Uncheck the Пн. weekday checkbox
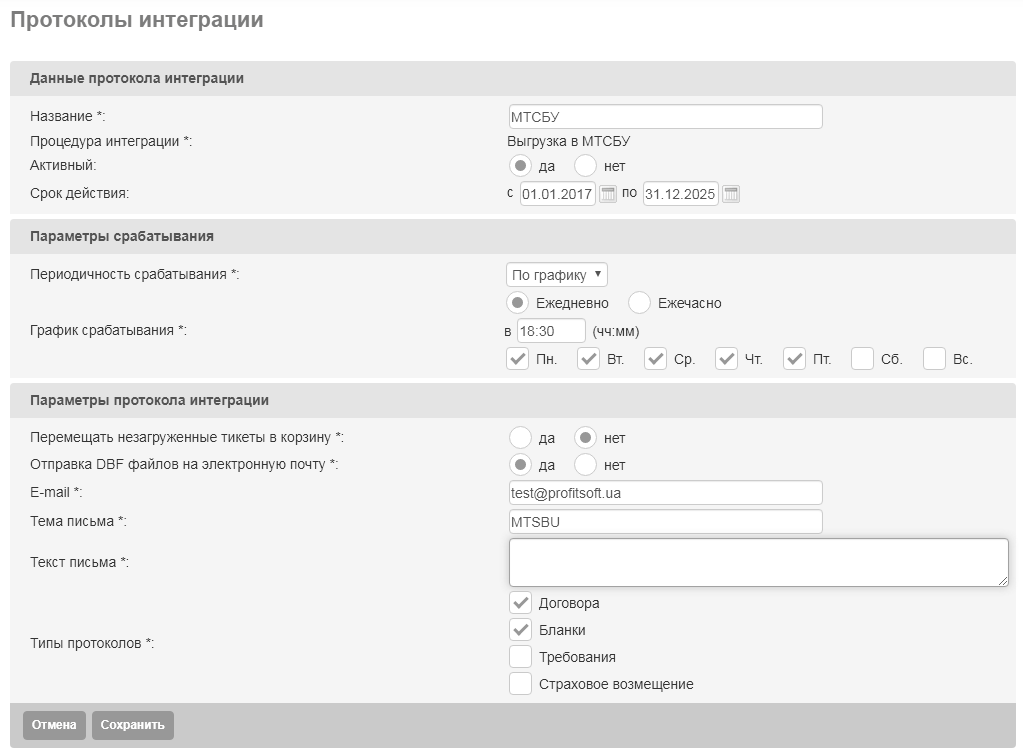The height and width of the screenshot is (755, 1023). coord(517,359)
